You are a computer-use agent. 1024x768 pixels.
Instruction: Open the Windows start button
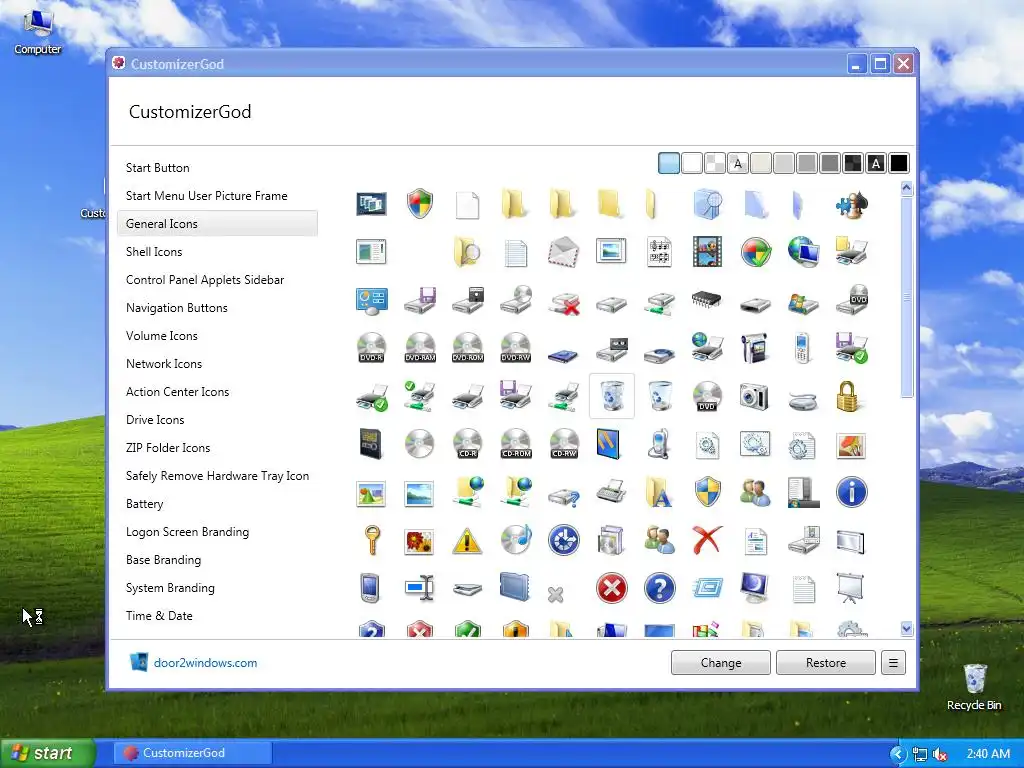pyautogui.click(x=48, y=753)
